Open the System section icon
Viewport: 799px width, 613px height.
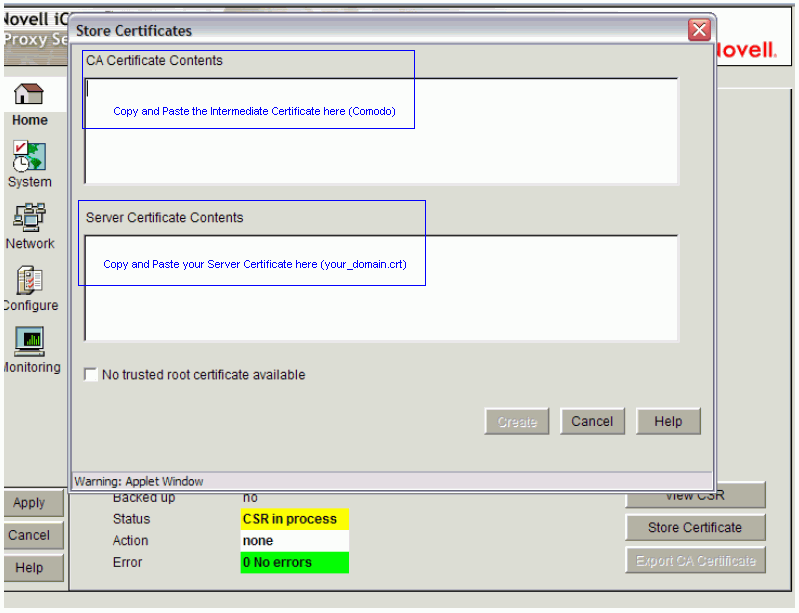pos(29,155)
